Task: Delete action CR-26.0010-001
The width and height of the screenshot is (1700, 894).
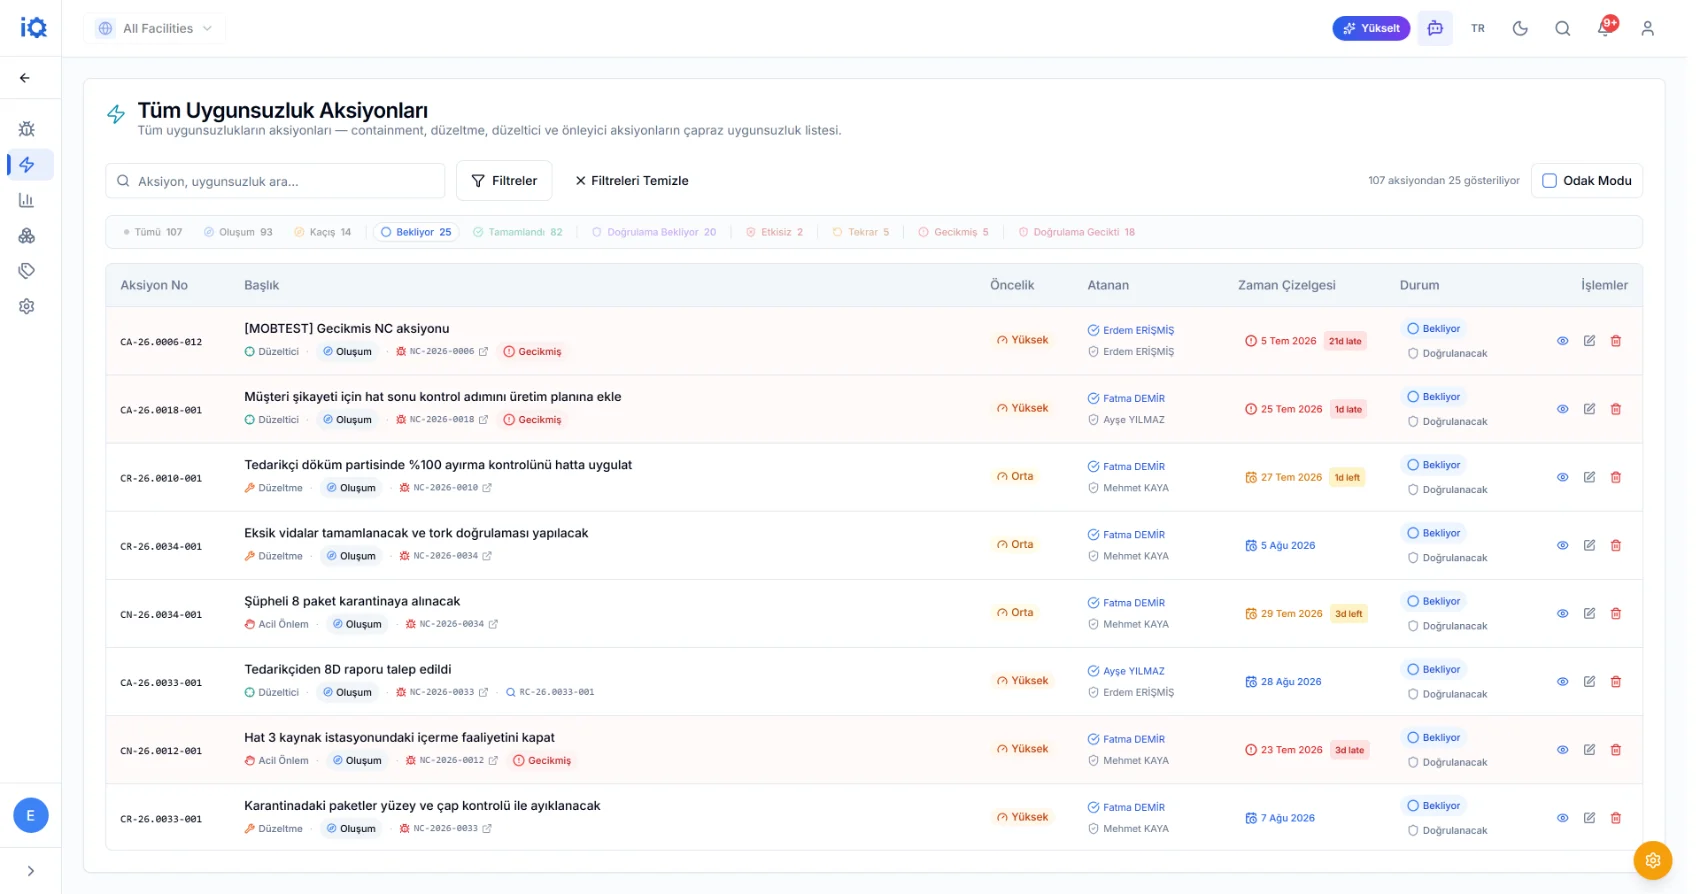Action: [1616, 477]
